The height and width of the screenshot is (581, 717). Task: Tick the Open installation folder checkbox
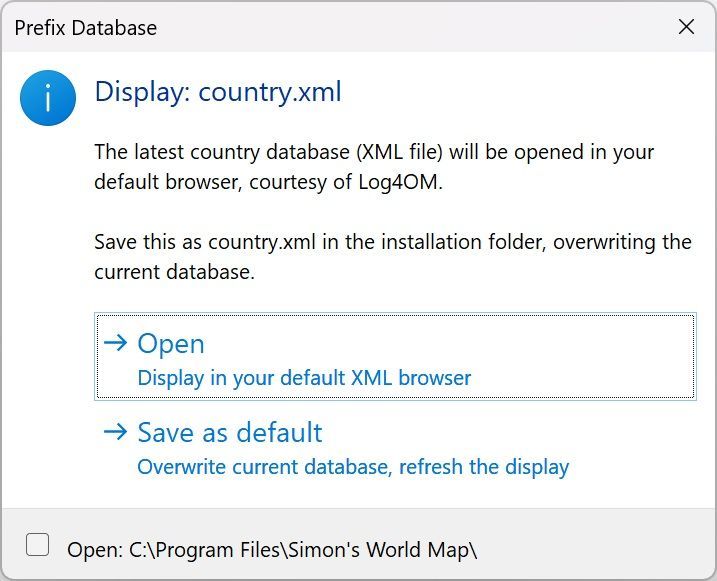coord(37,545)
